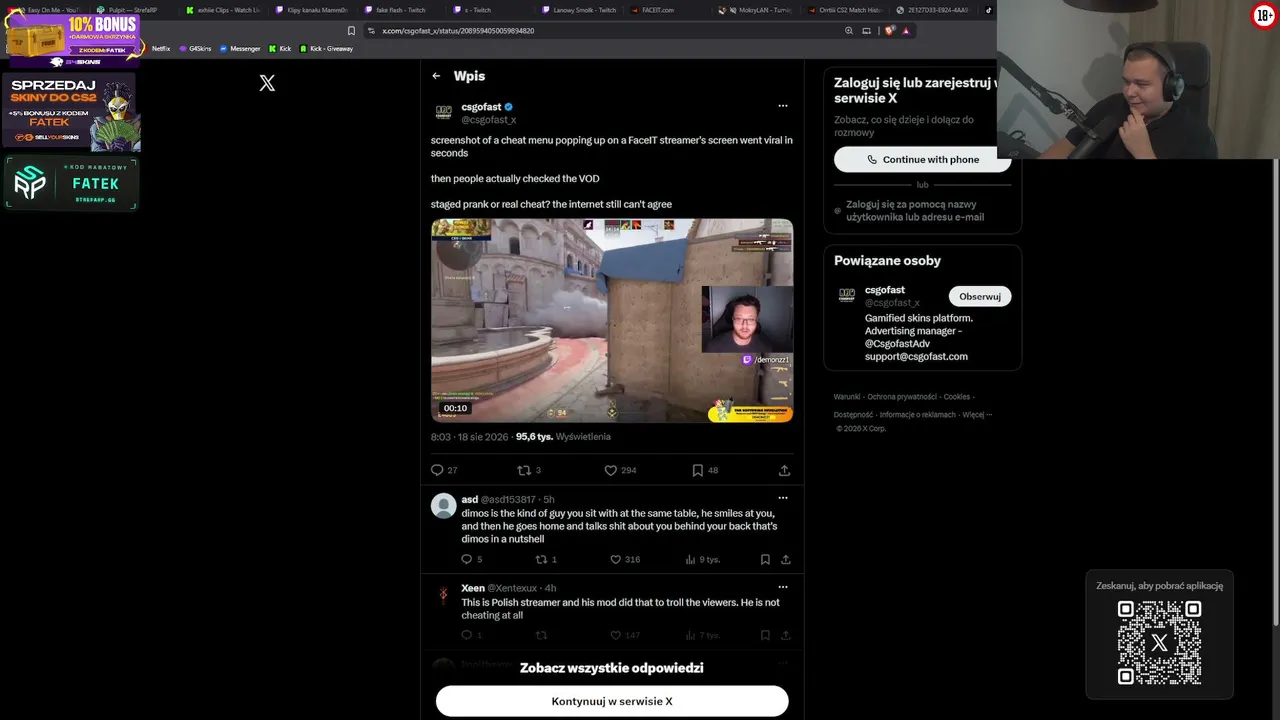Screen dimensions: 1280x720
Task: Click the QR code to download the app
Action: coord(1159,642)
